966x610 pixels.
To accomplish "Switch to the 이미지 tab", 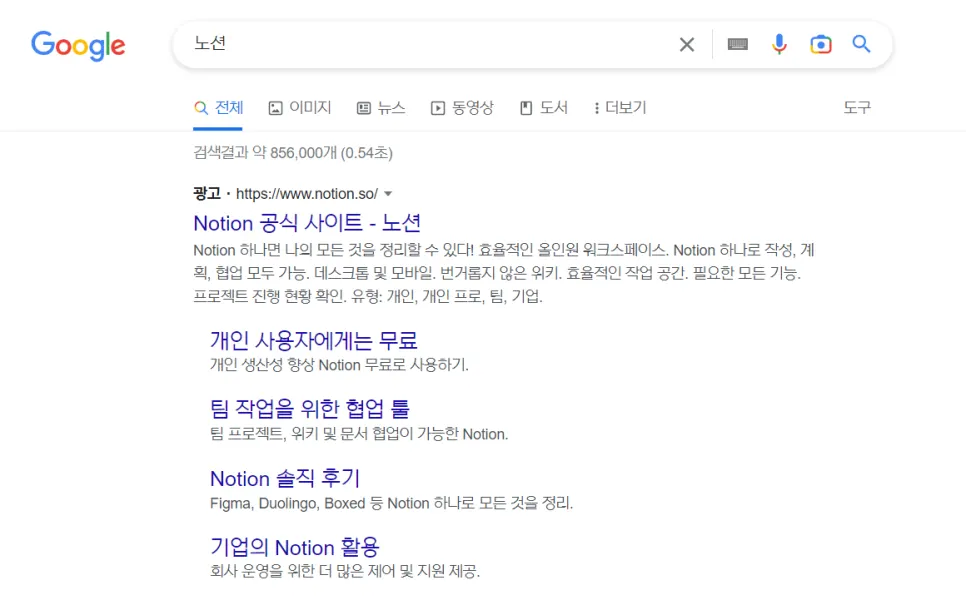I will (300, 108).
